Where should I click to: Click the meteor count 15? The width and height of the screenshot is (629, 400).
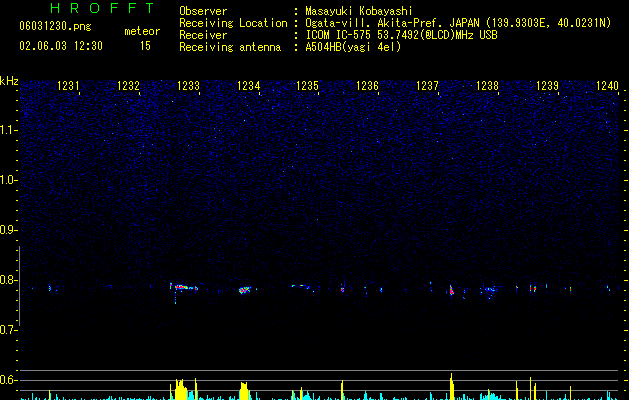point(145,46)
